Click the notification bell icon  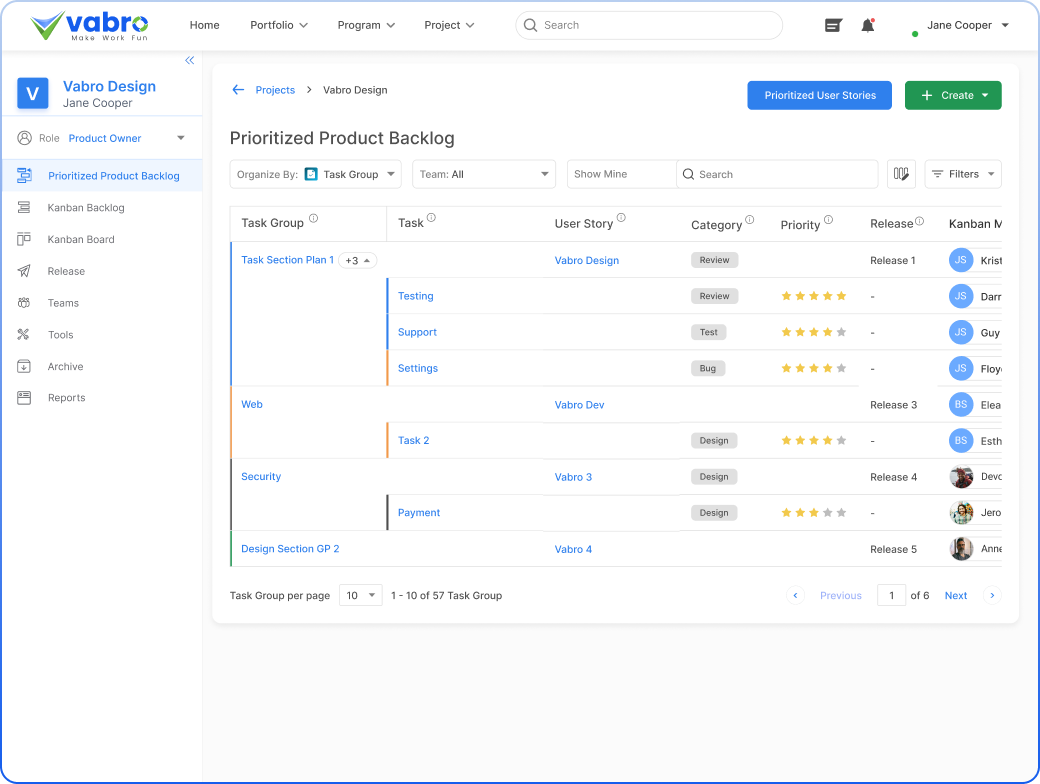[x=867, y=26]
